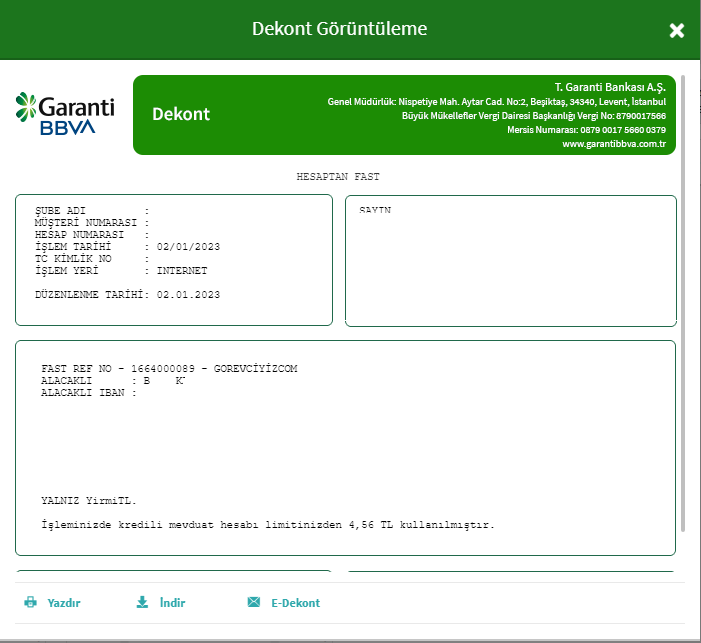Click the 'HESAP NUMARASI' label

[x=79, y=235]
